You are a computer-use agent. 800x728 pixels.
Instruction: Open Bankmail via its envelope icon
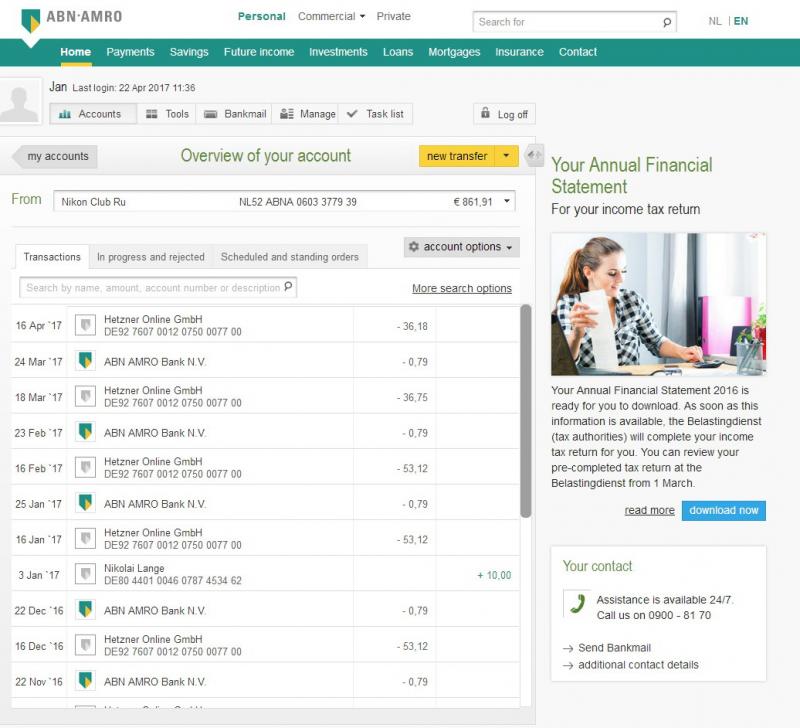[211, 114]
